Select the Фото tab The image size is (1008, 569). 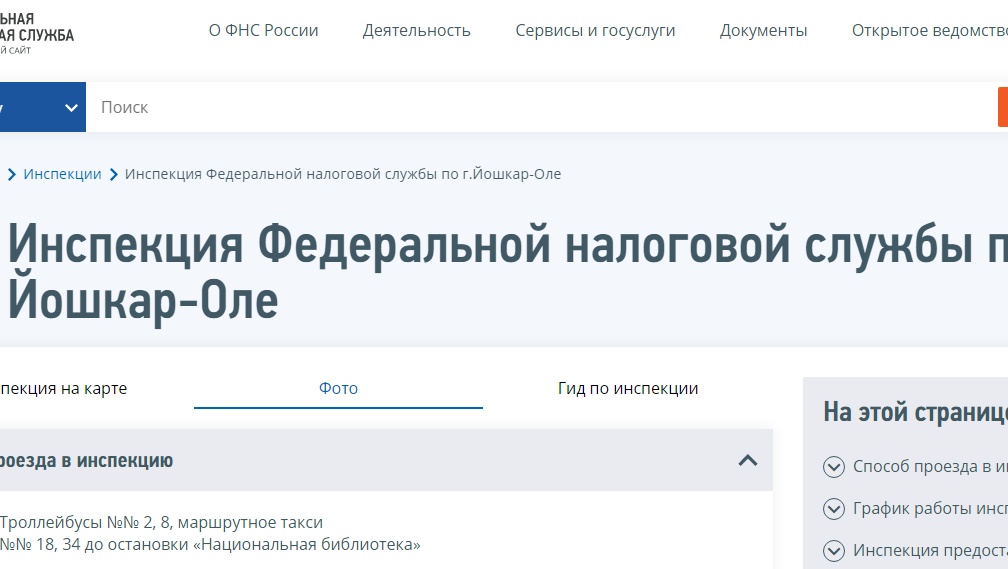pos(338,388)
